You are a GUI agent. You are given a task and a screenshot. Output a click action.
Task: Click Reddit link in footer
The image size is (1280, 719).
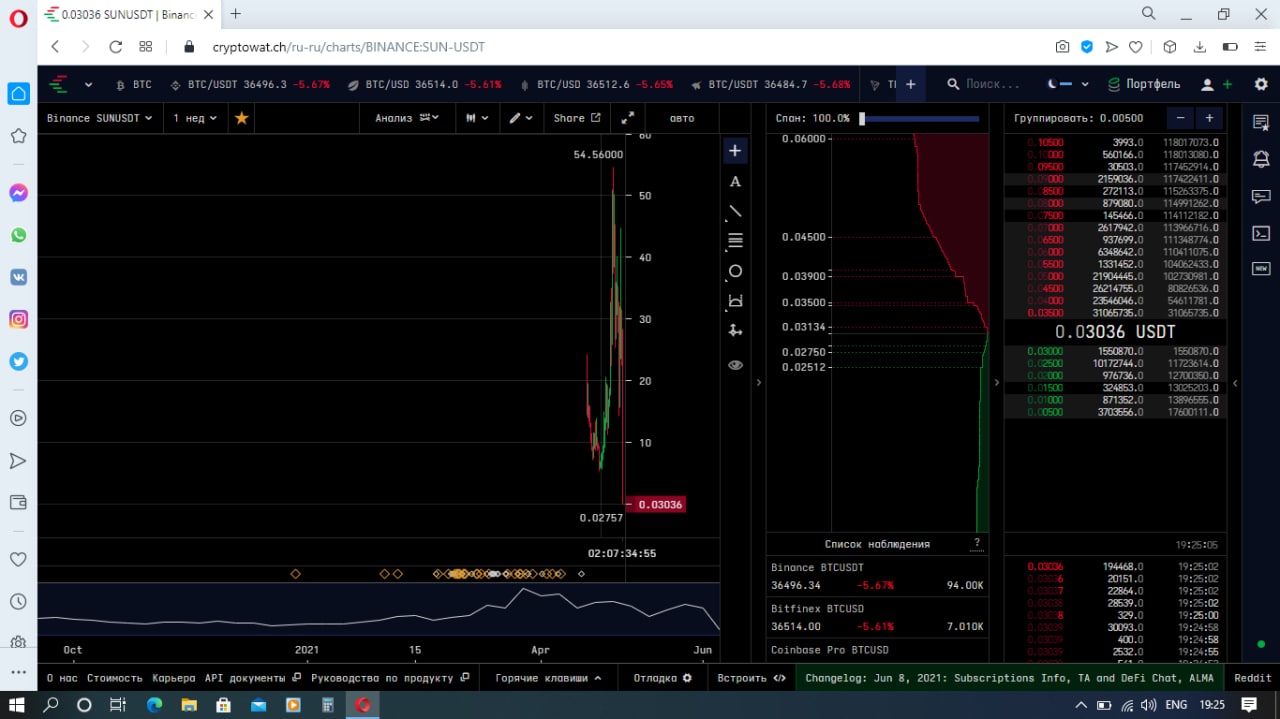click(1252, 678)
